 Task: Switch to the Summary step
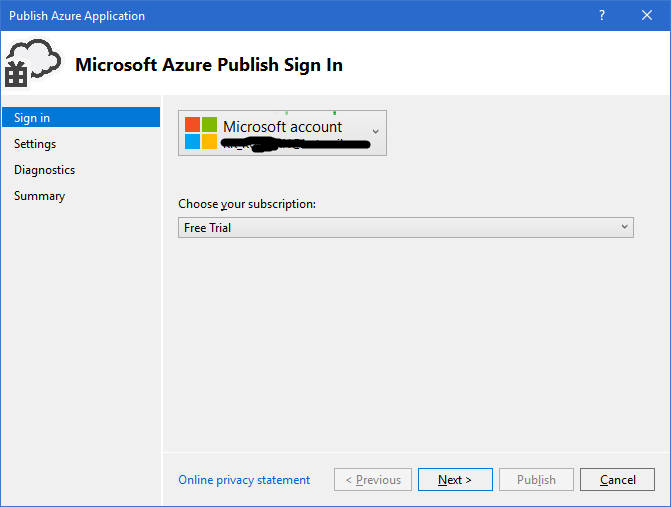click(39, 196)
